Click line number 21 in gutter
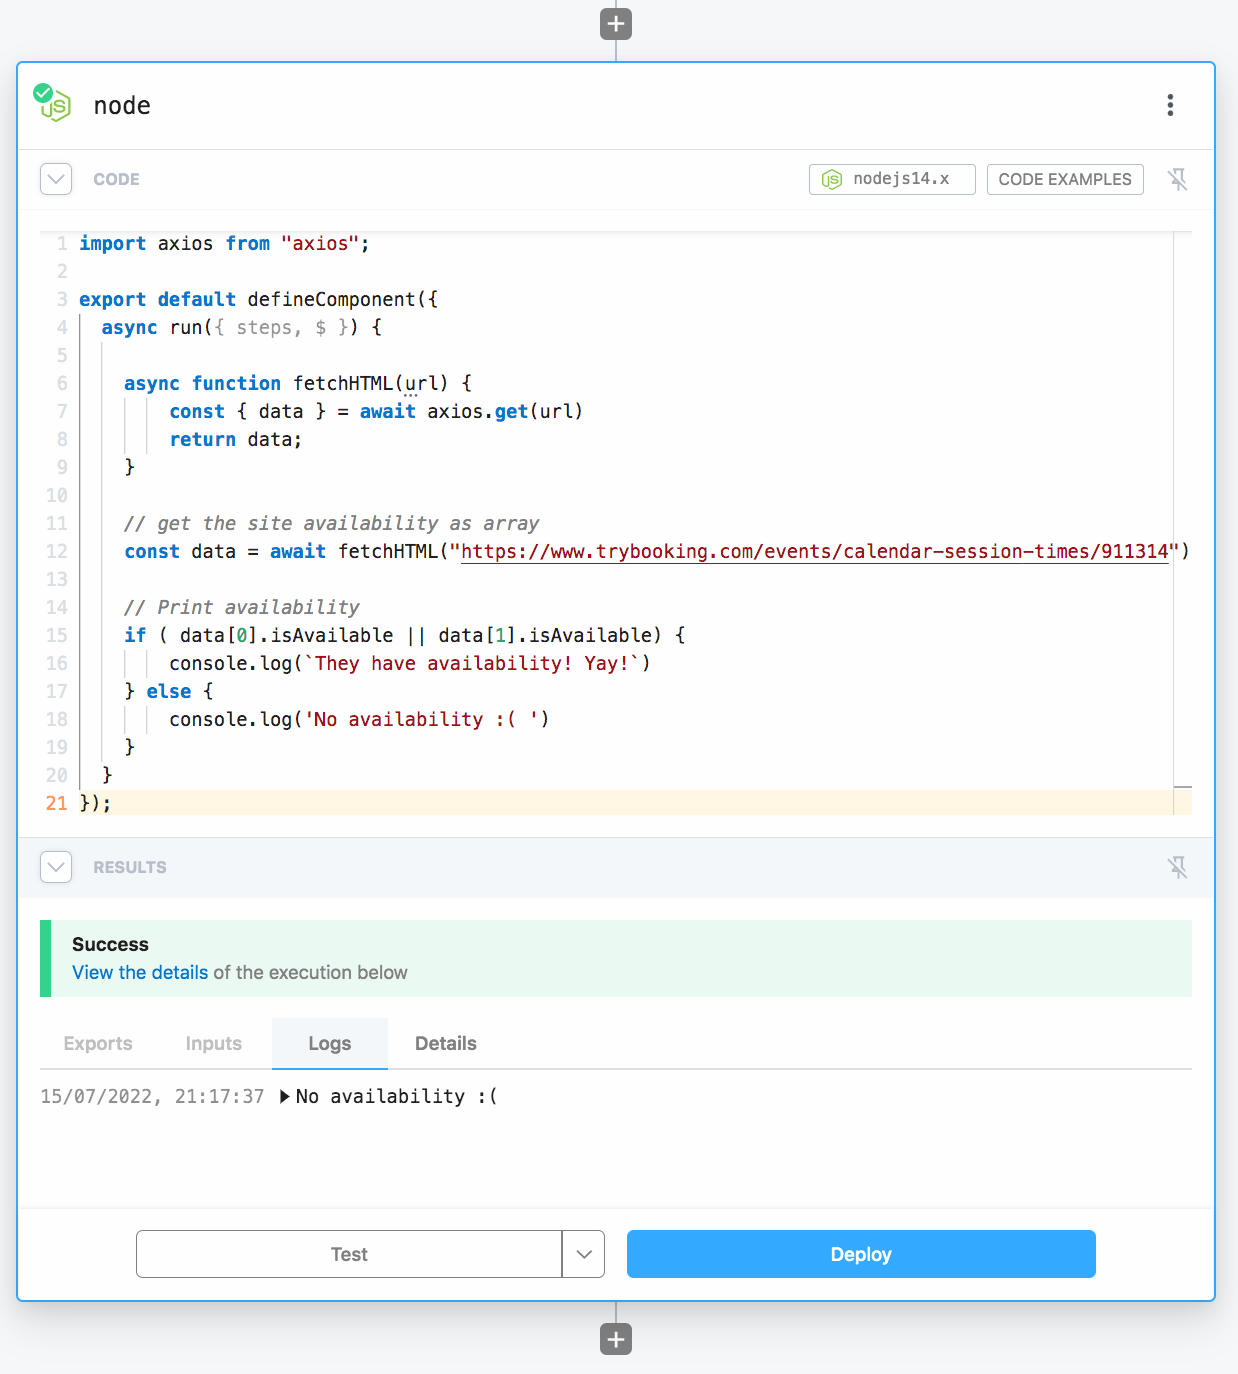The width and height of the screenshot is (1238, 1374). (x=56, y=803)
